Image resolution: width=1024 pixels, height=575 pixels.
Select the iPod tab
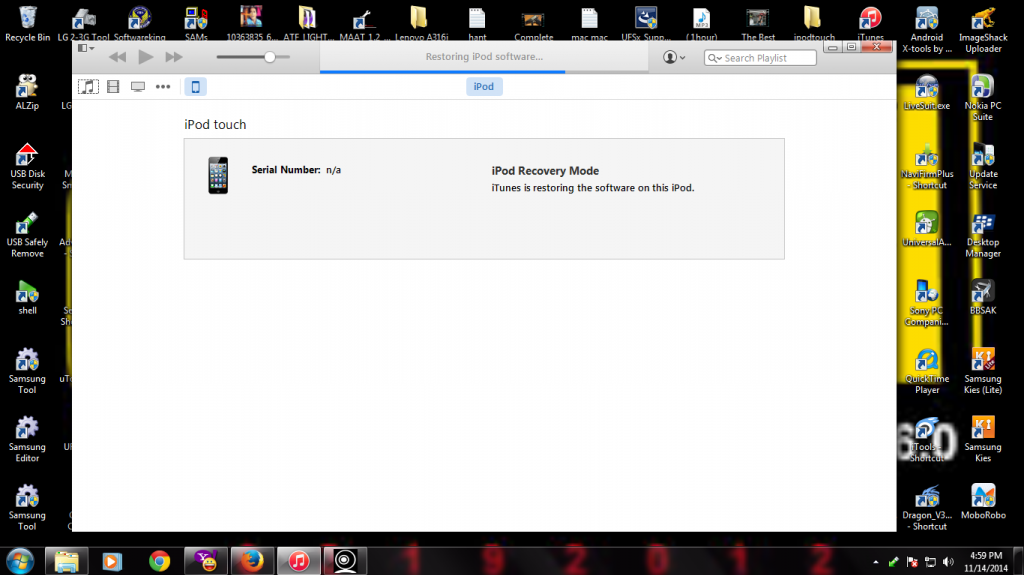pos(484,87)
